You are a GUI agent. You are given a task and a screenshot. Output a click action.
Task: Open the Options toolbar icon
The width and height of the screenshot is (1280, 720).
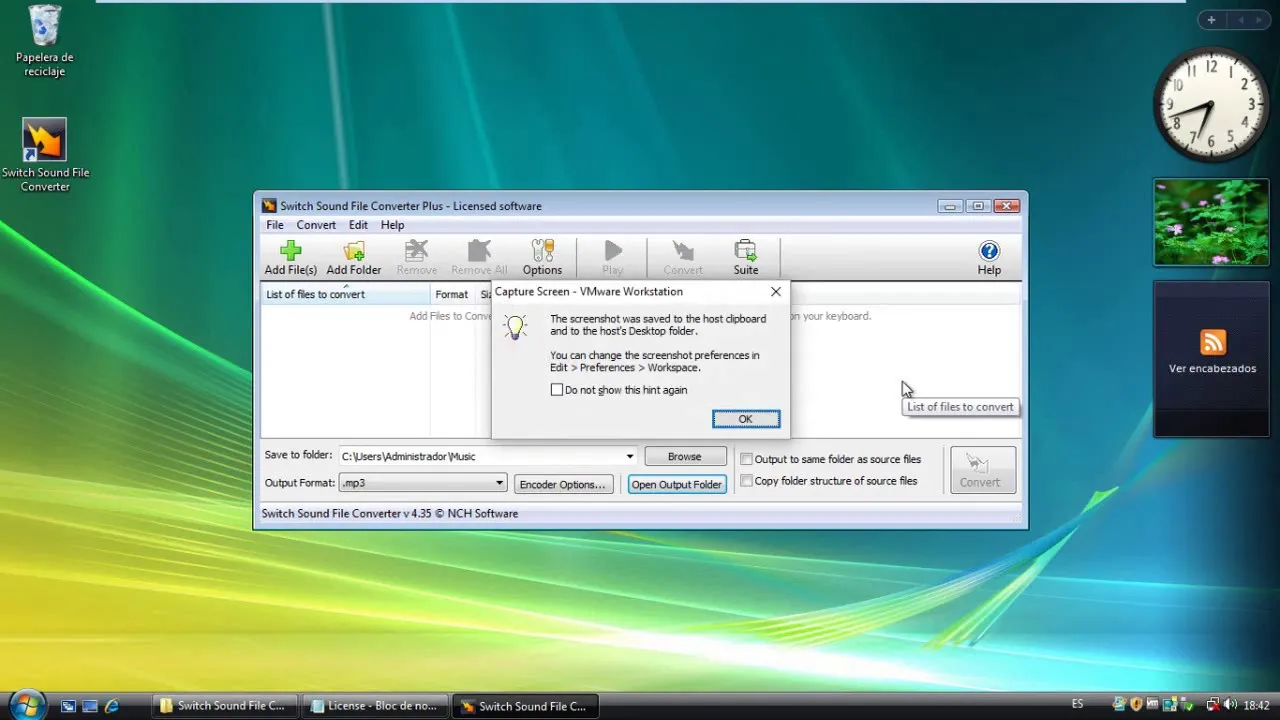tap(542, 257)
